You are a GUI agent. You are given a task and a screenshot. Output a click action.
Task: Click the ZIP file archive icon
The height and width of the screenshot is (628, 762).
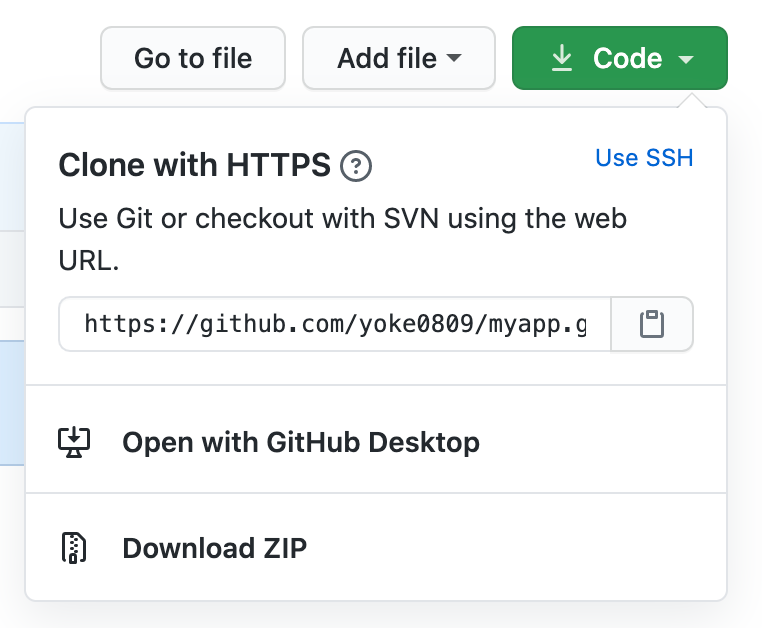pos(74,548)
